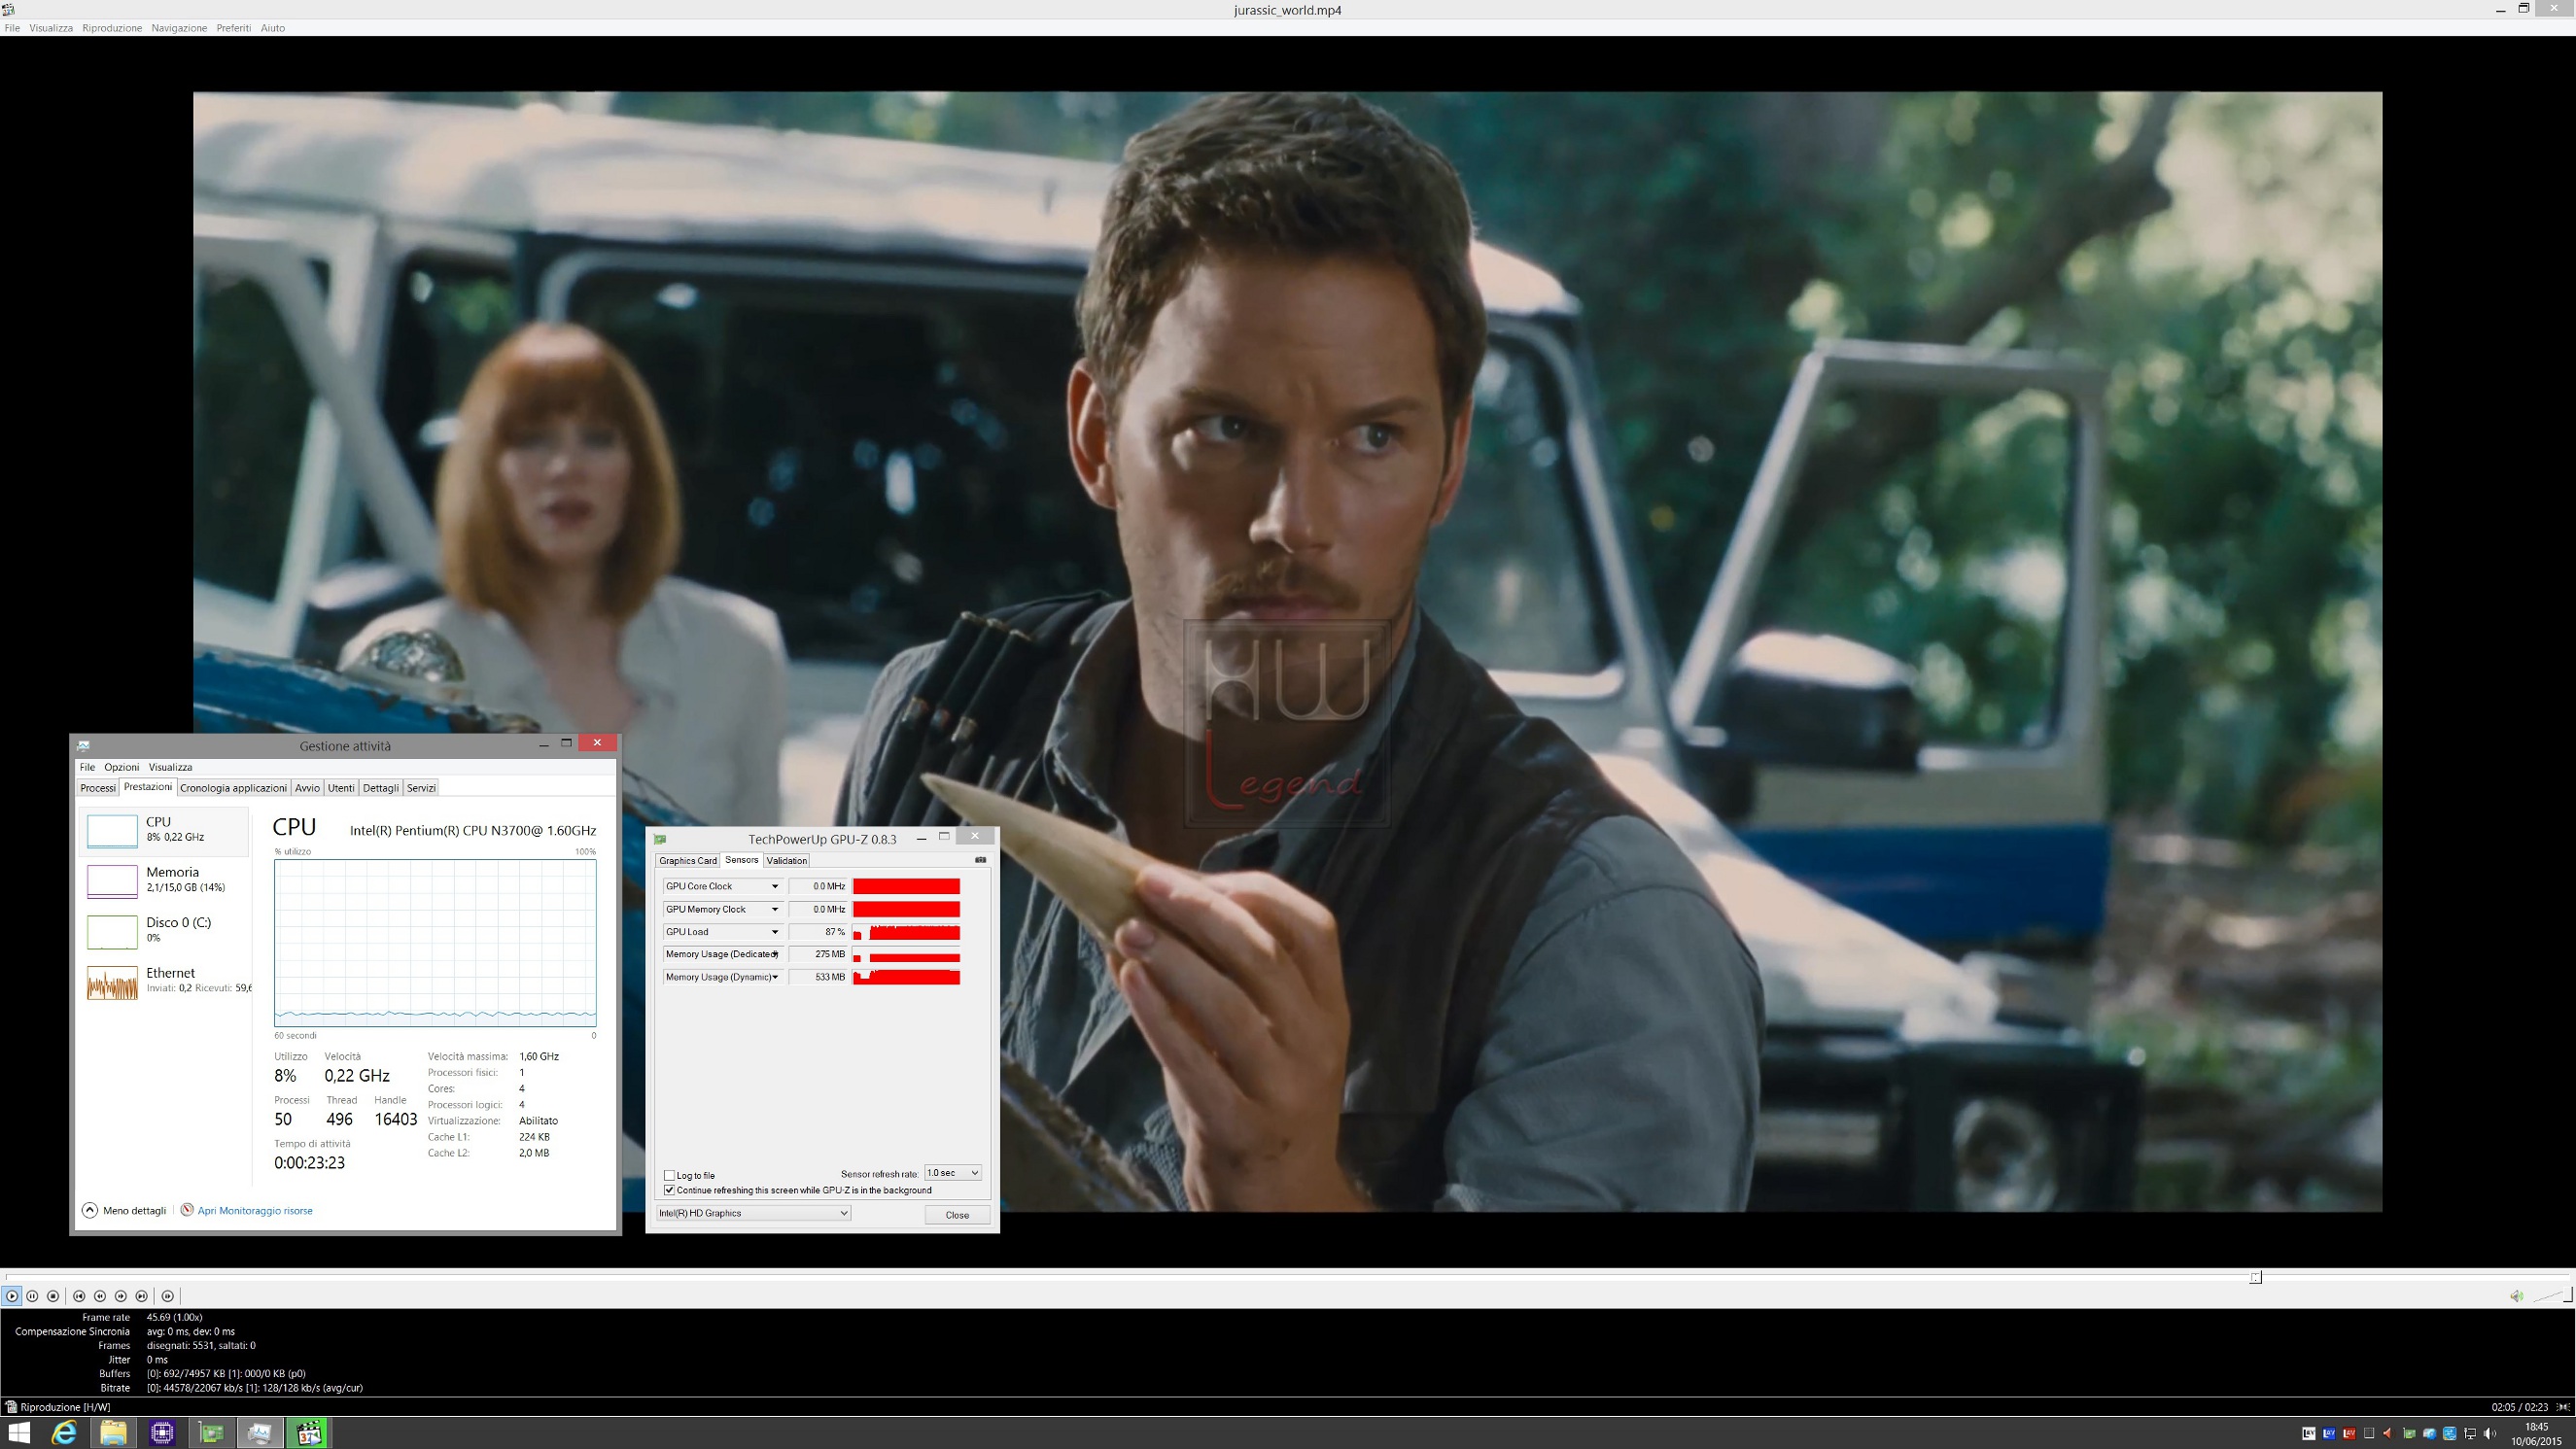The height and width of the screenshot is (1449, 2576).
Task: Expand Memory Usage (Dynamic) sensor dropdown
Action: pos(774,977)
